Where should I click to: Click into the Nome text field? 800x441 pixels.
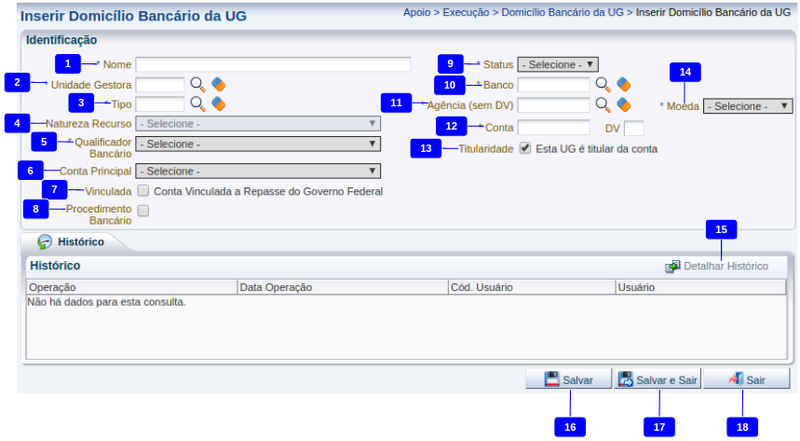click(273, 65)
